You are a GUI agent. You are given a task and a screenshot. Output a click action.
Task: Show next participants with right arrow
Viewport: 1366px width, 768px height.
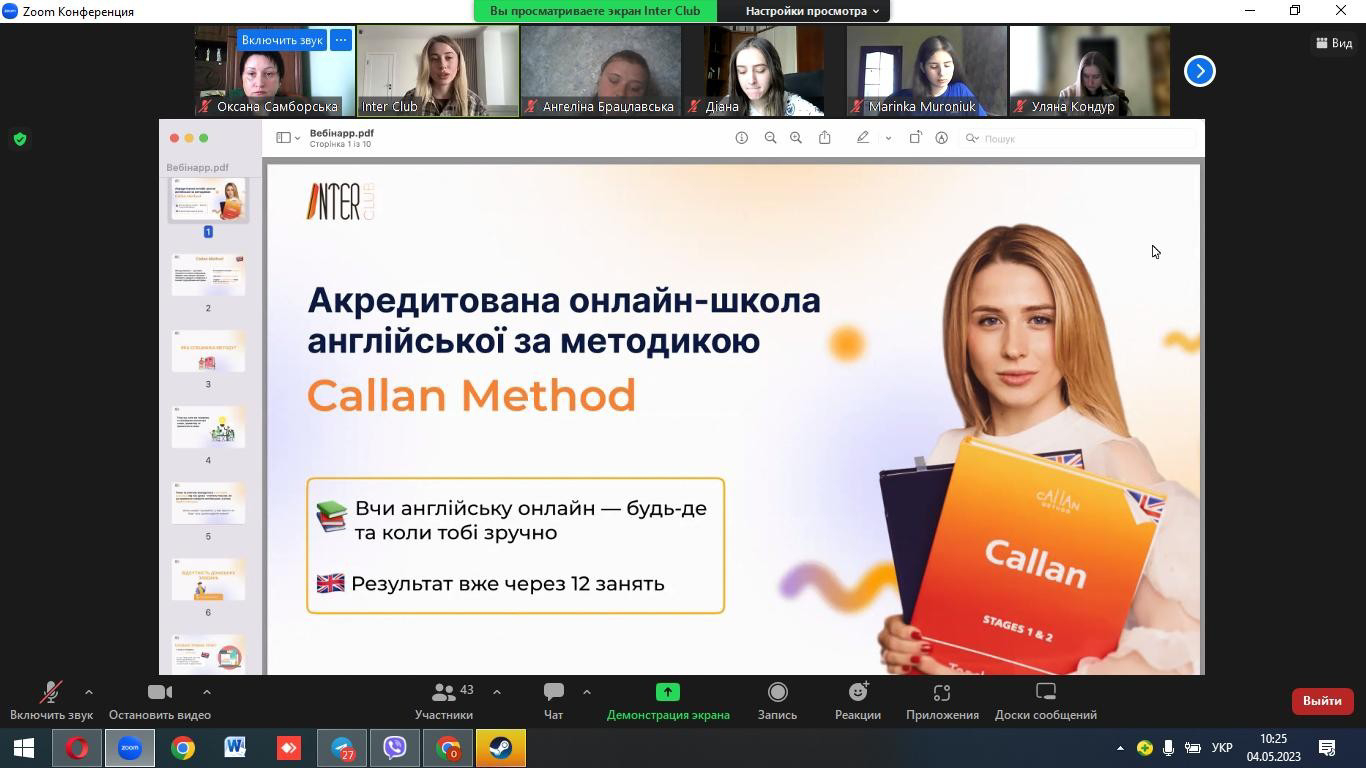(x=1199, y=71)
